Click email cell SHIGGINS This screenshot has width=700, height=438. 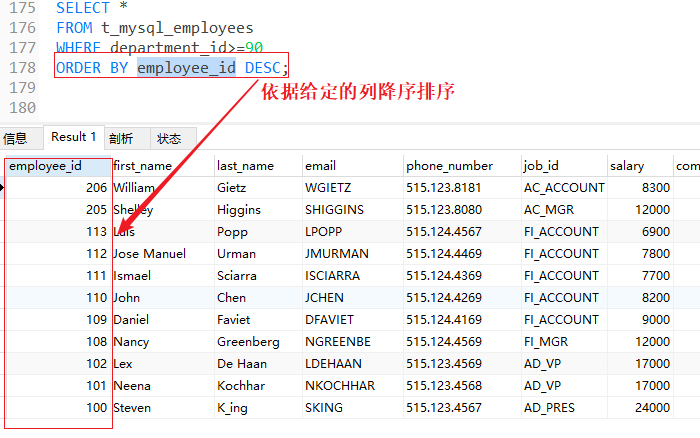click(353, 209)
